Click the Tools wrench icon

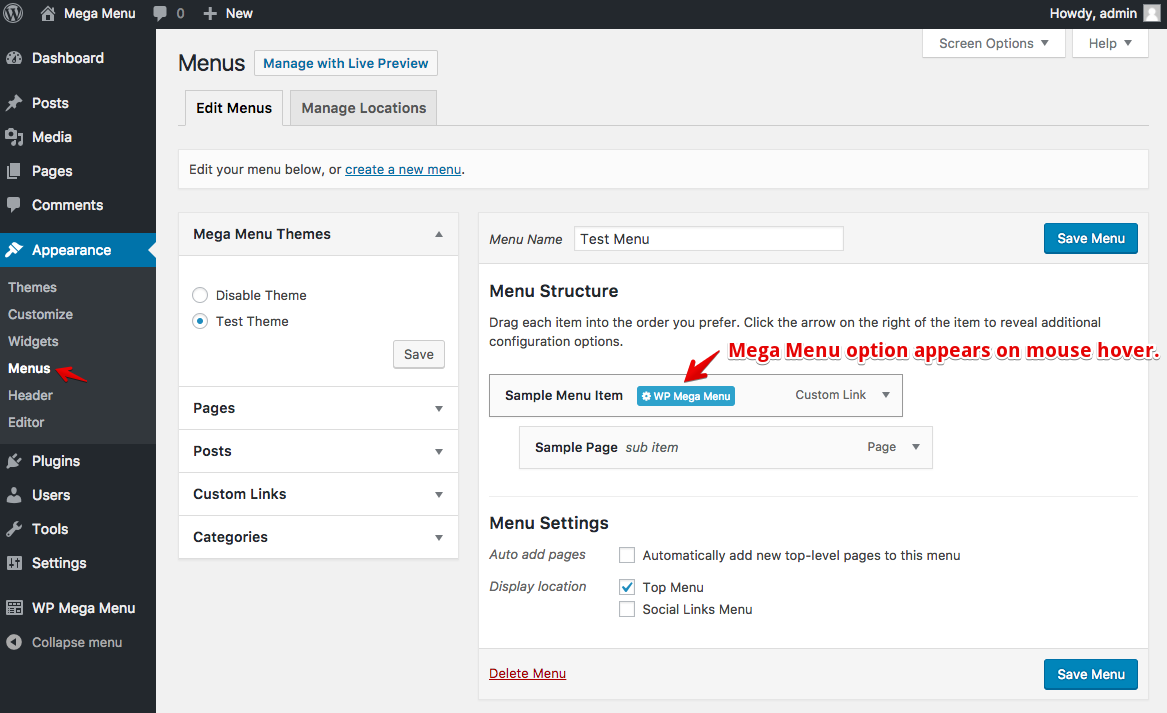tap(14, 529)
